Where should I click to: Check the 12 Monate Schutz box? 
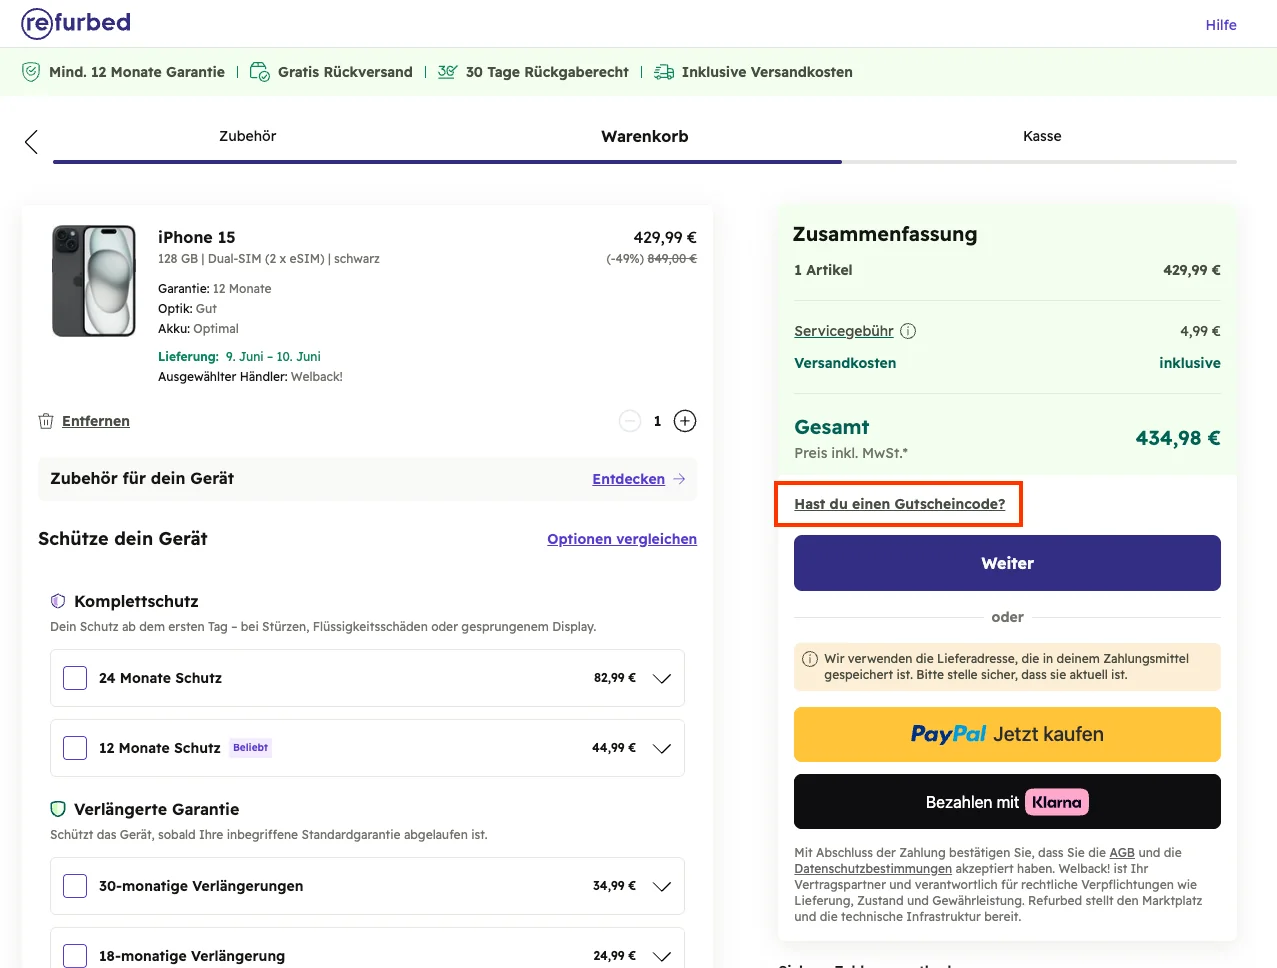pos(75,748)
